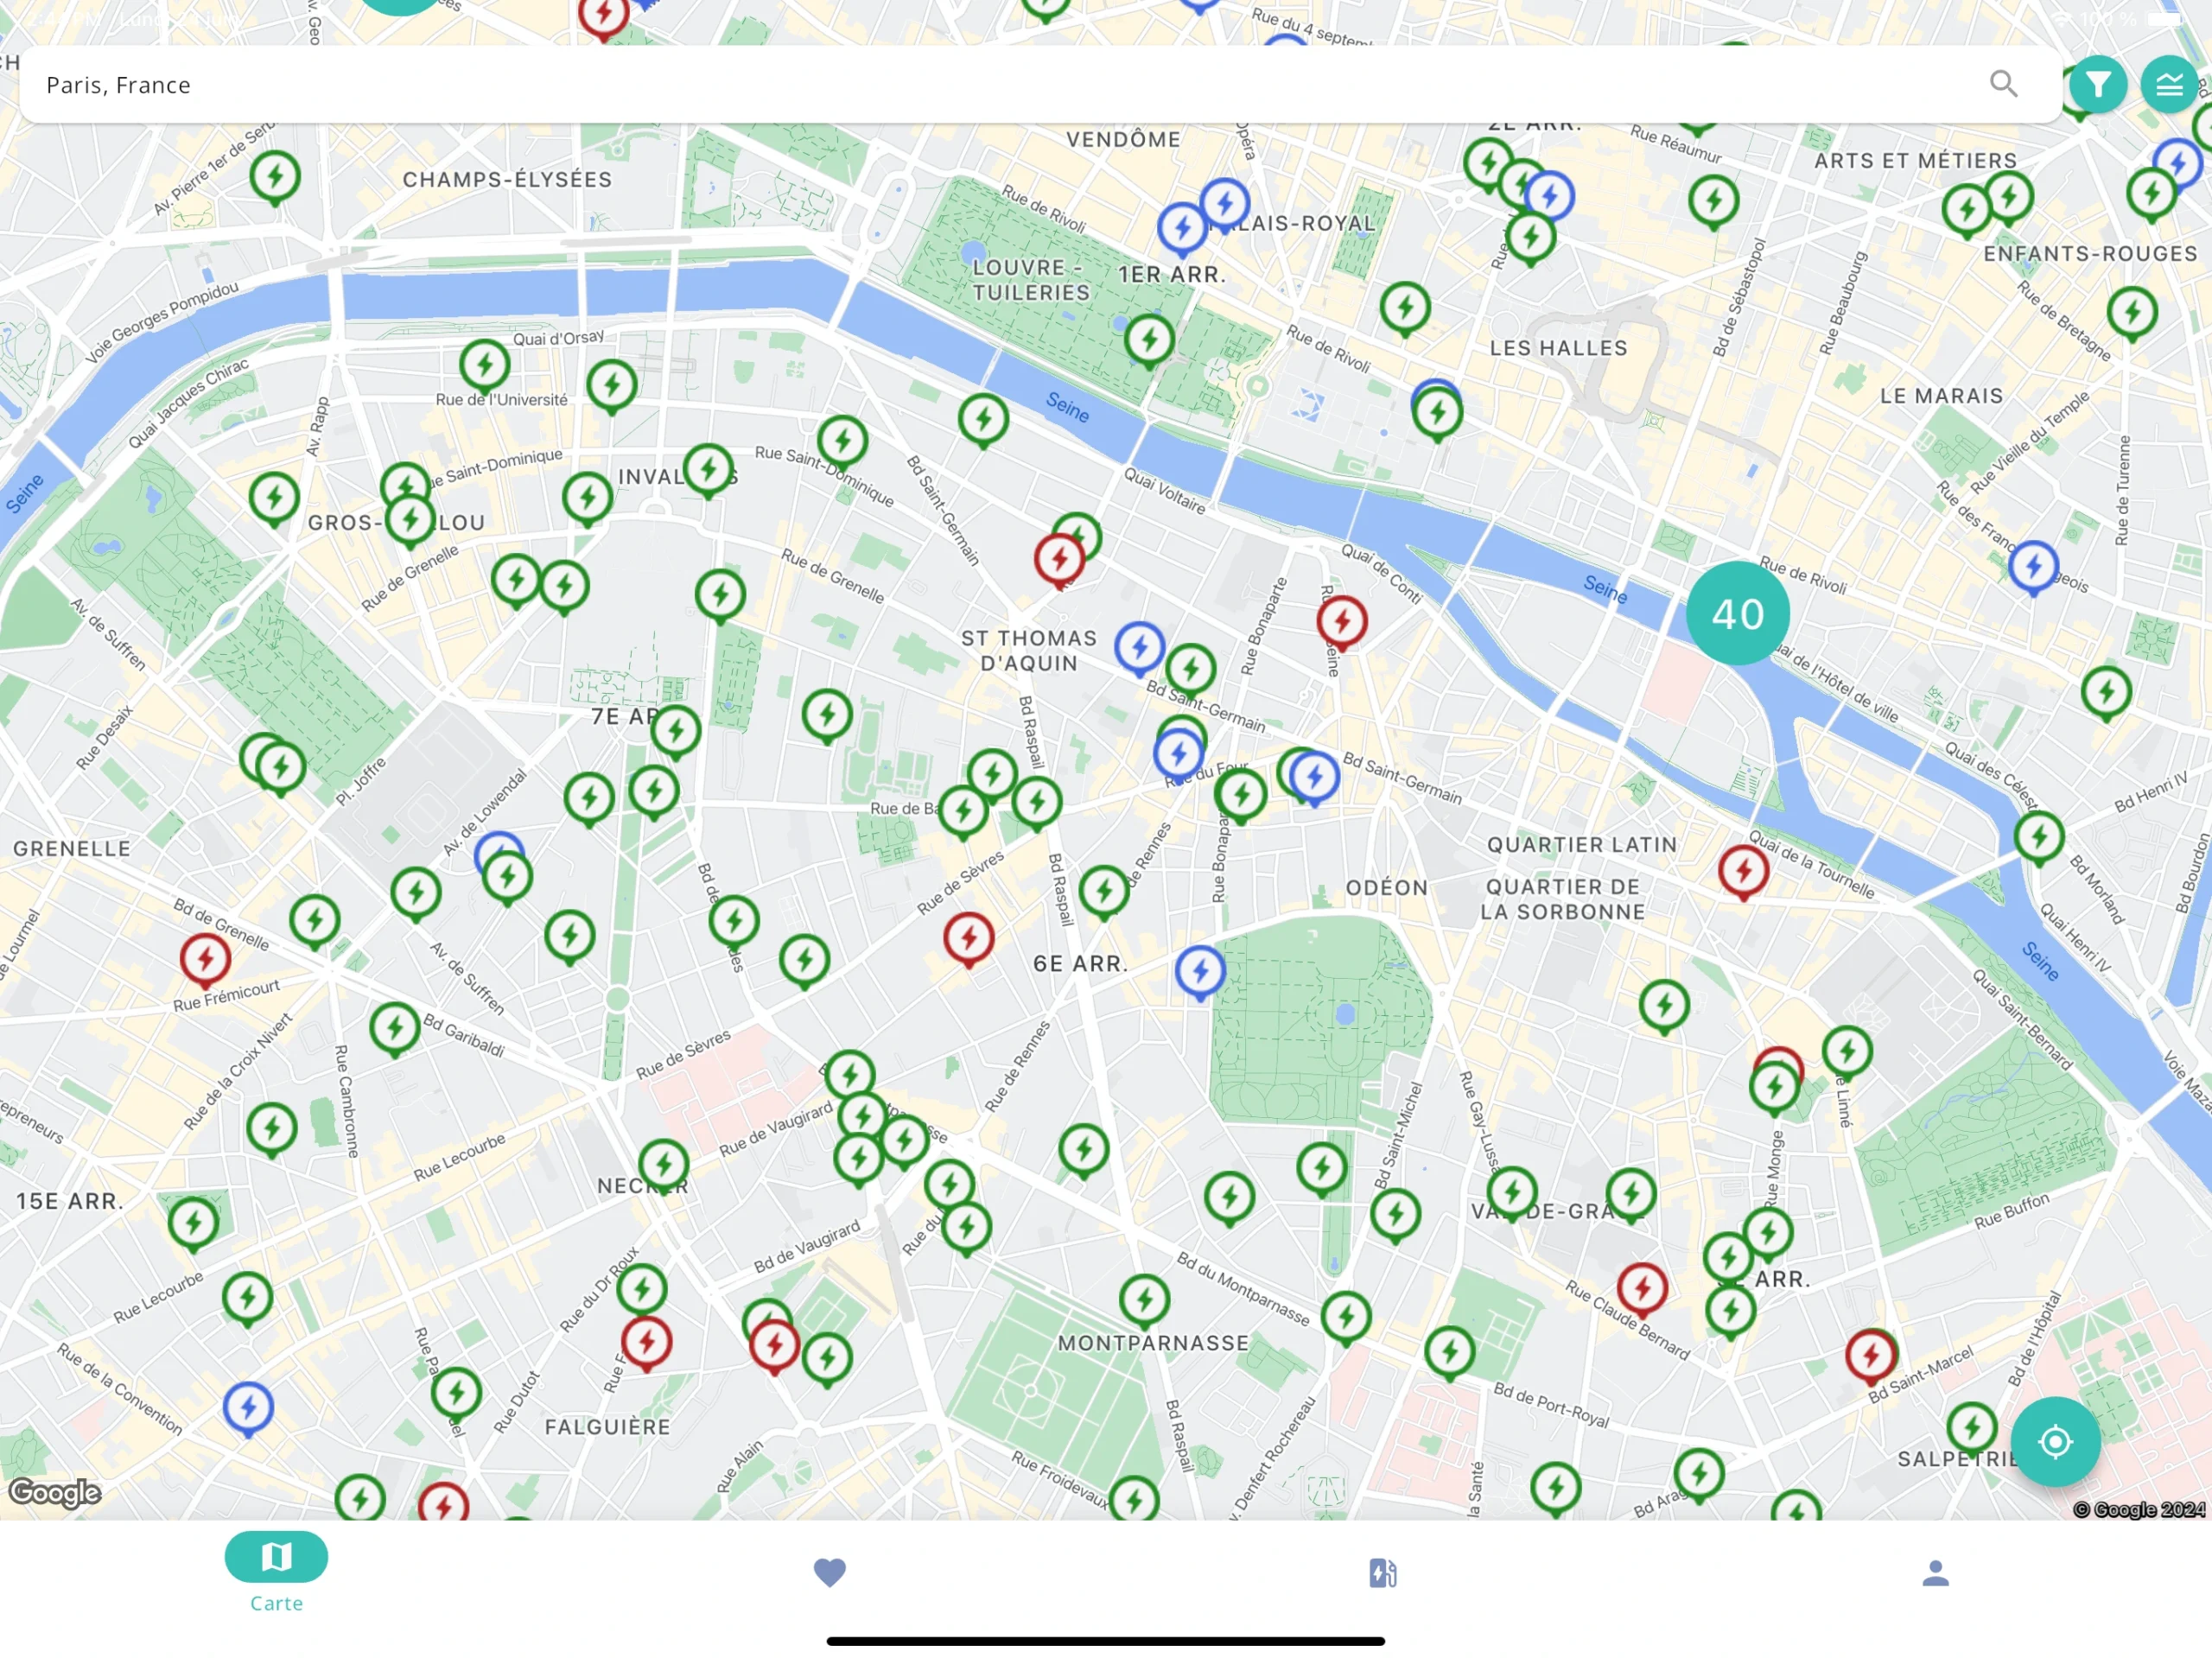The width and height of the screenshot is (2212, 1658).
Task: Select blue charger at St Thomas d'Aquin
Action: (x=1139, y=649)
